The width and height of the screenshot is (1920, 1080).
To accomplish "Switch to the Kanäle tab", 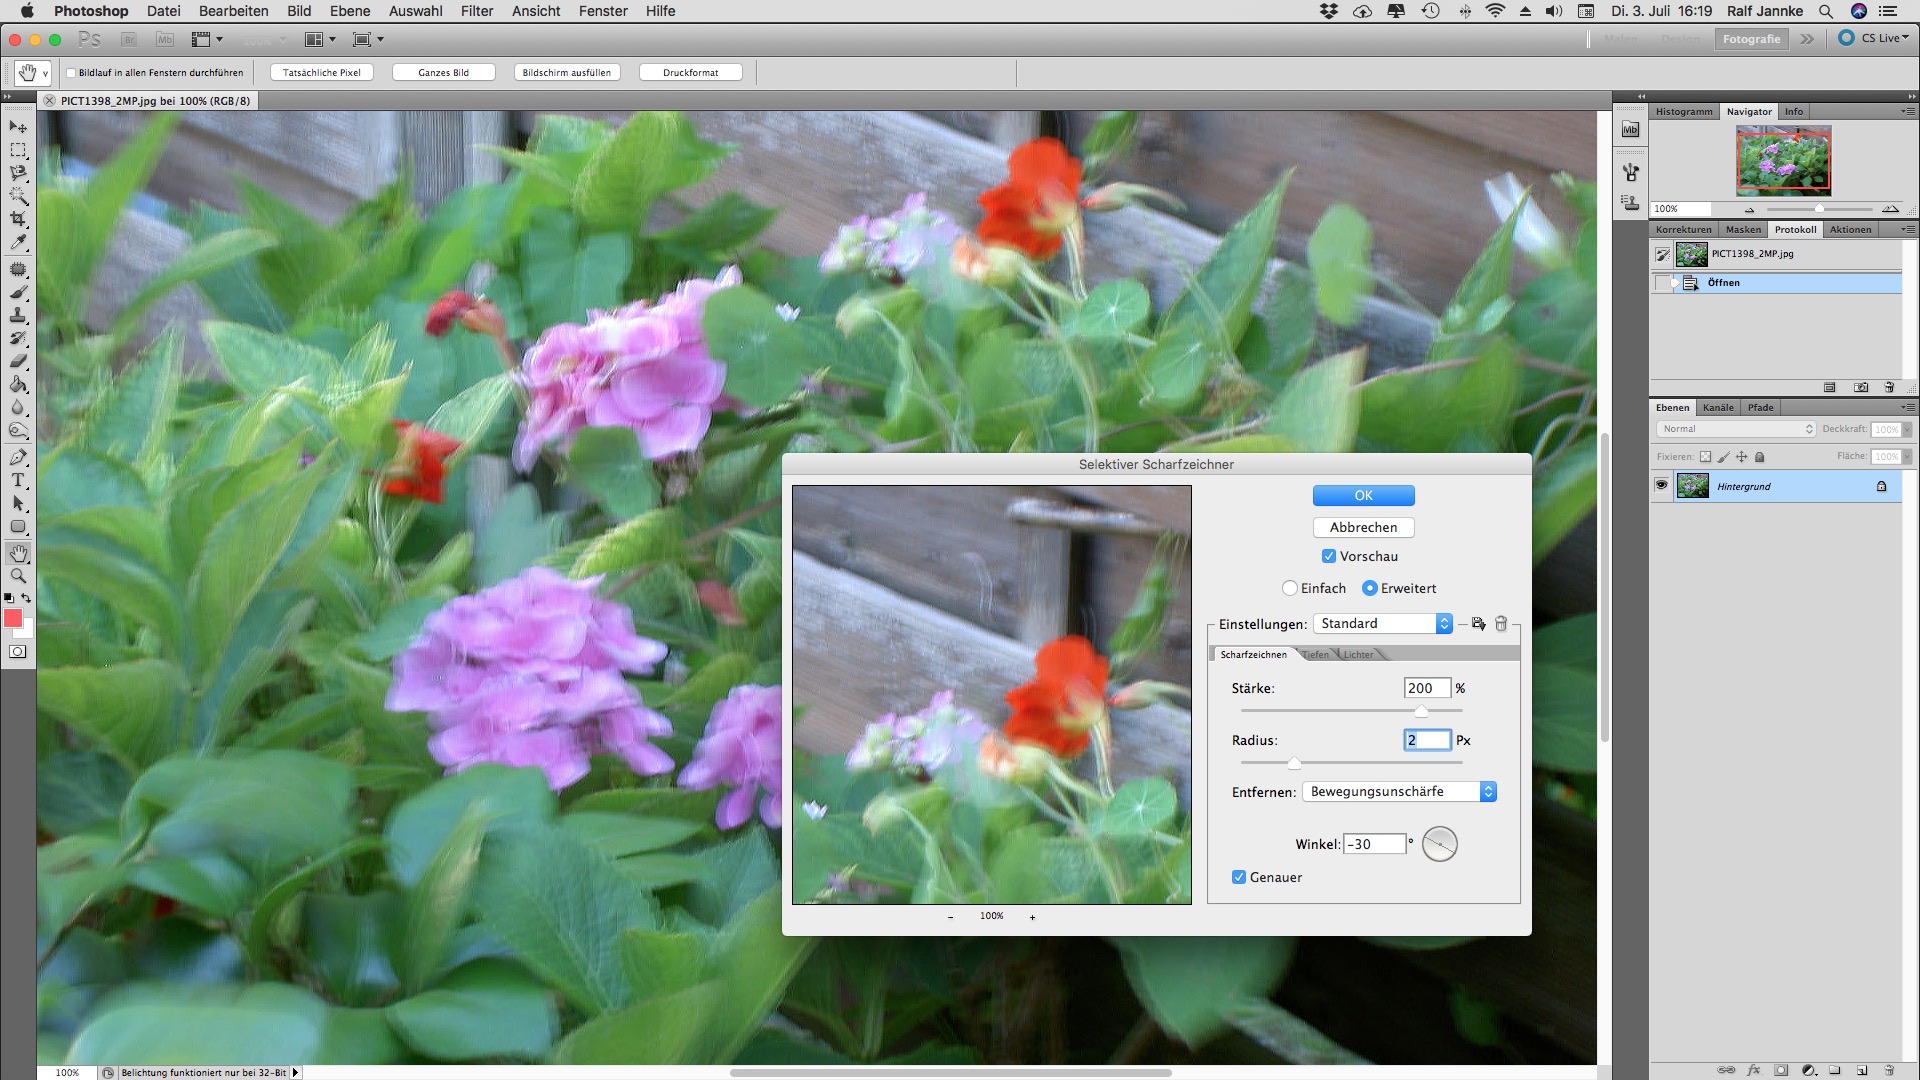I will point(1718,408).
